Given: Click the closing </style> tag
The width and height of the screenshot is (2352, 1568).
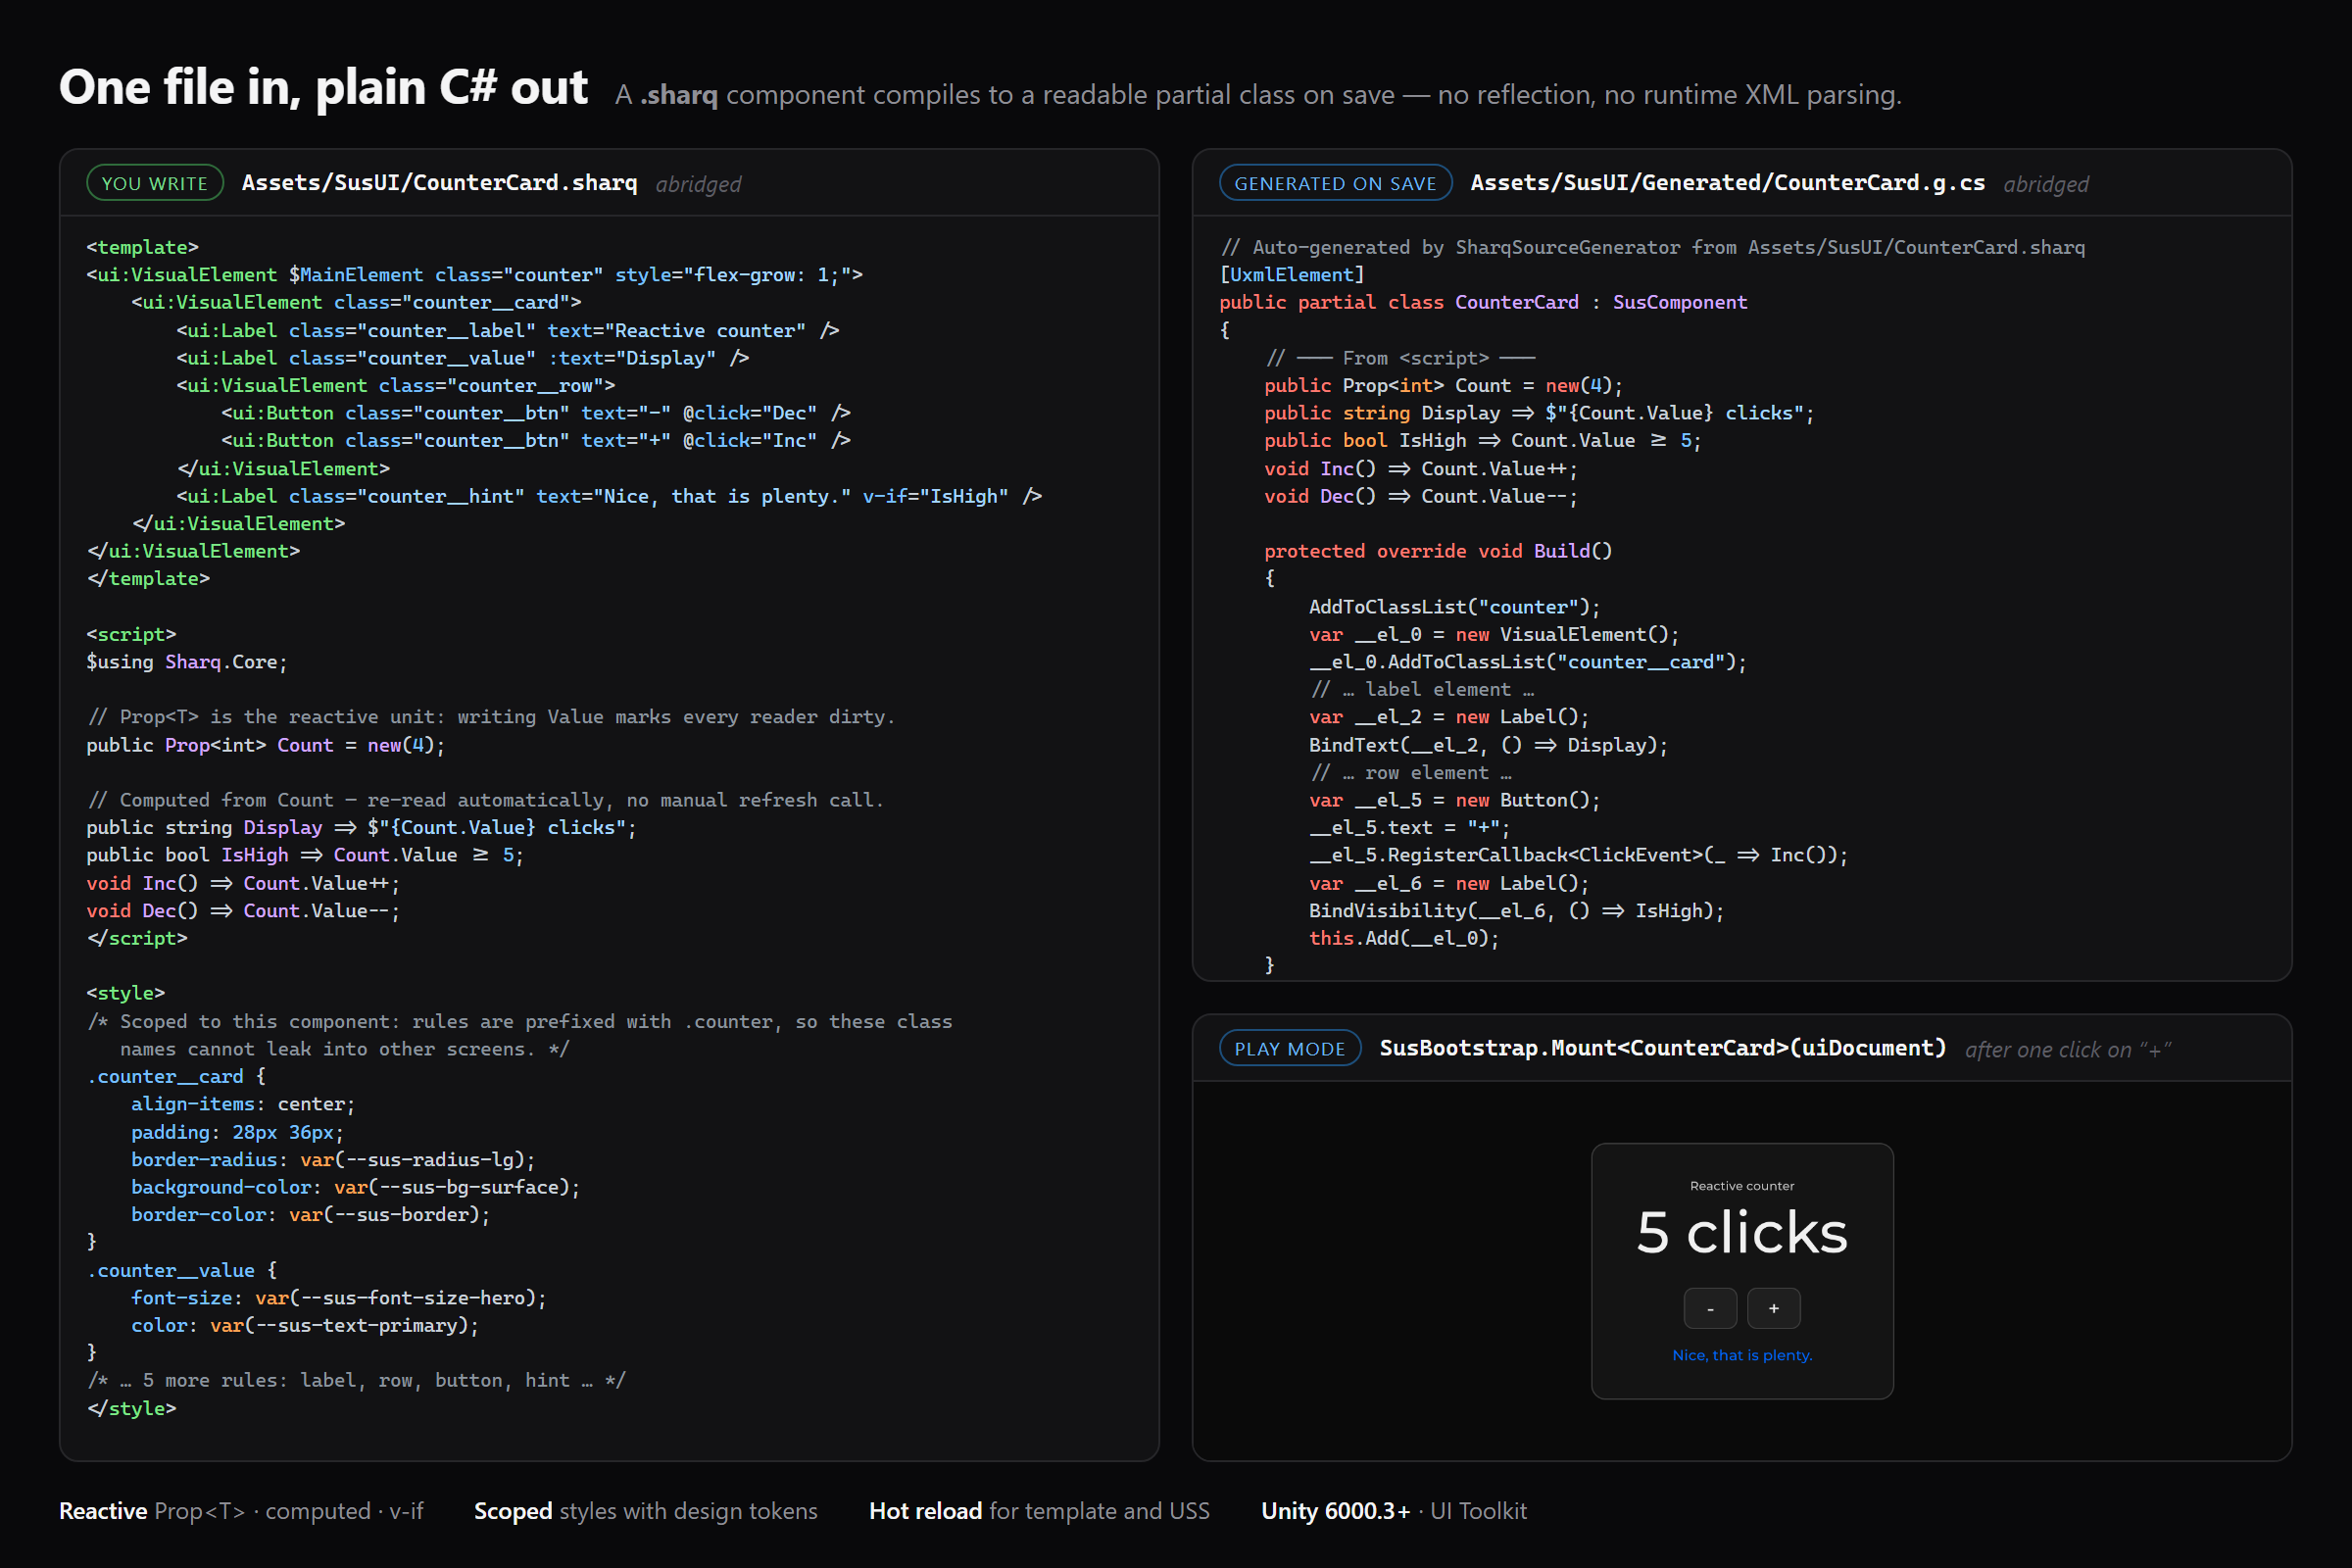Looking at the screenshot, I should point(132,1408).
